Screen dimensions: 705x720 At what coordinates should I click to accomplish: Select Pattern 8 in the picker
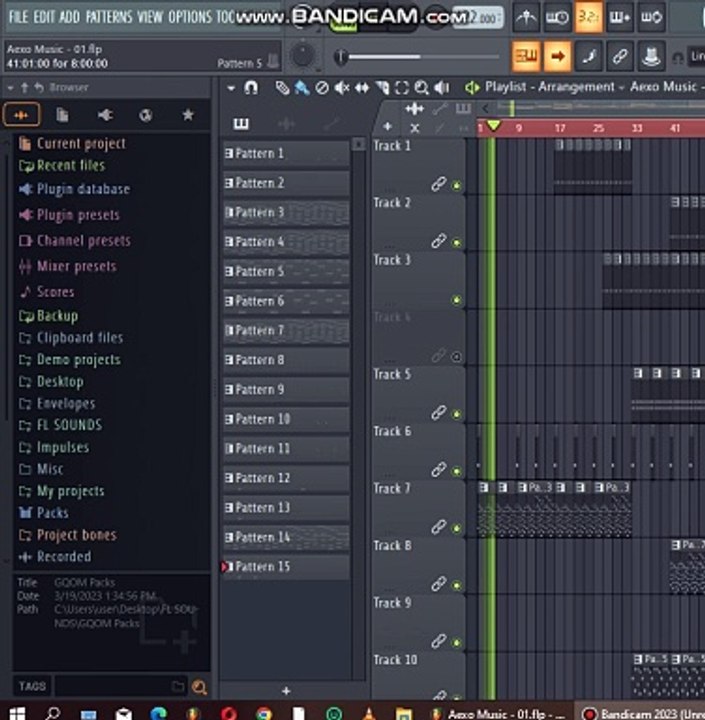pos(286,360)
